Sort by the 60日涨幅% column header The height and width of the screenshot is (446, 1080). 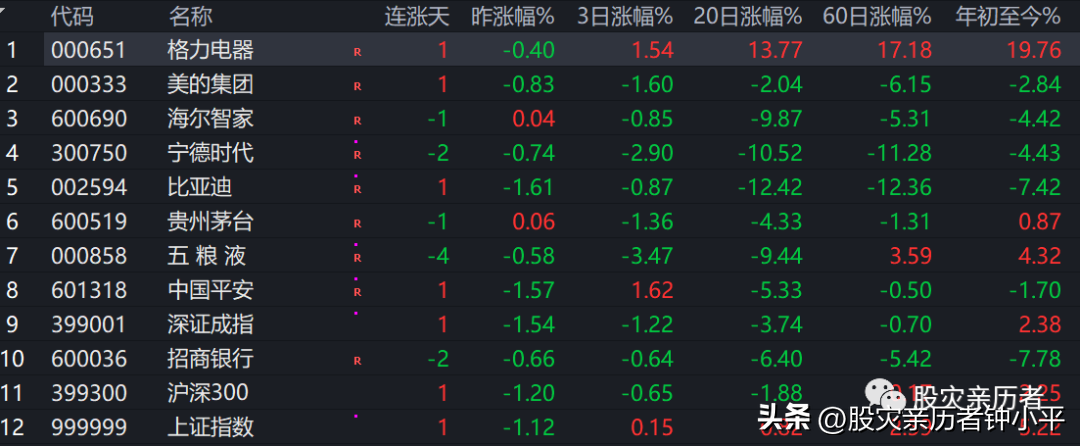pyautogui.click(x=877, y=17)
